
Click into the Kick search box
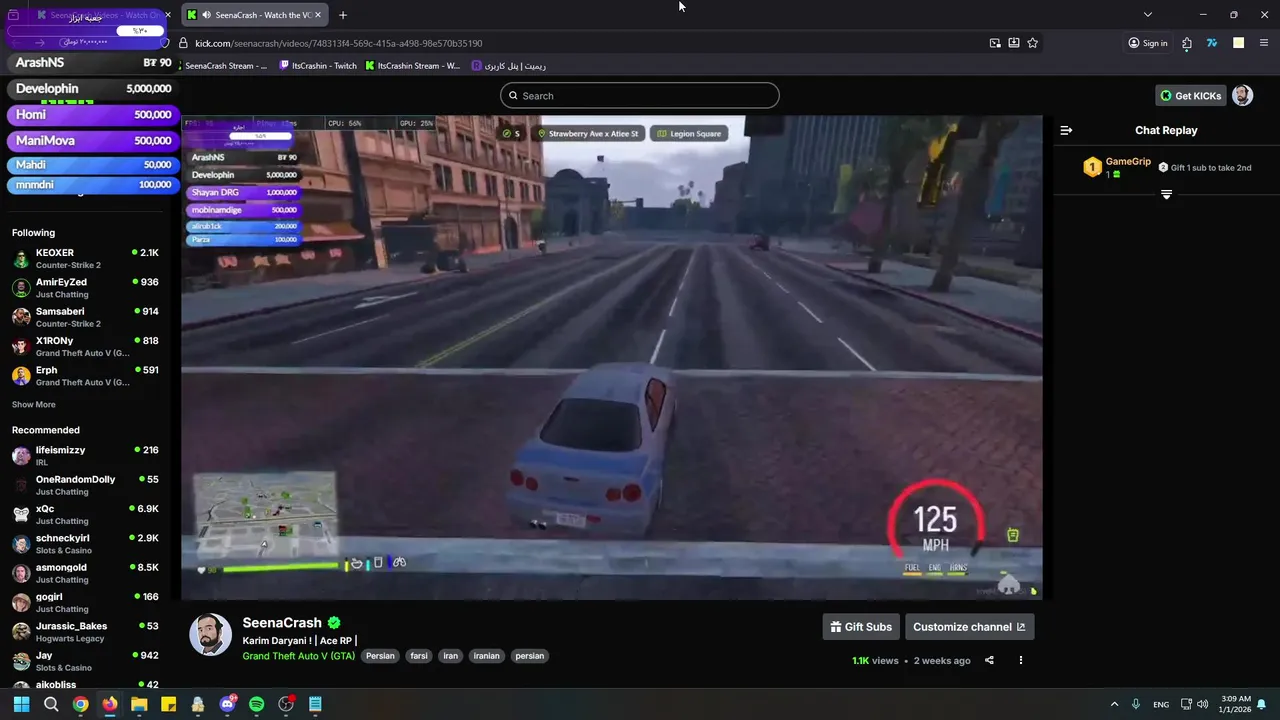640,96
